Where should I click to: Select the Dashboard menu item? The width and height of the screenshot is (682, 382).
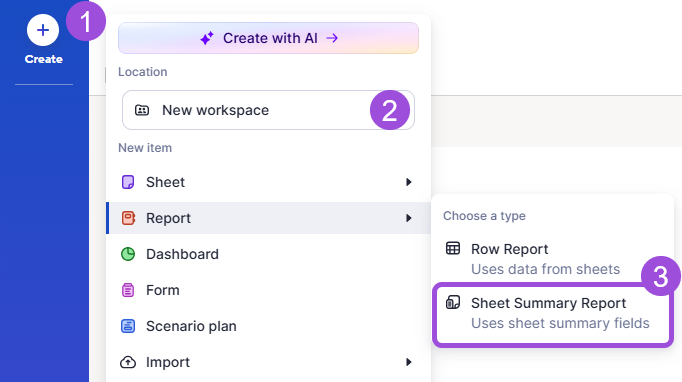tap(268, 254)
